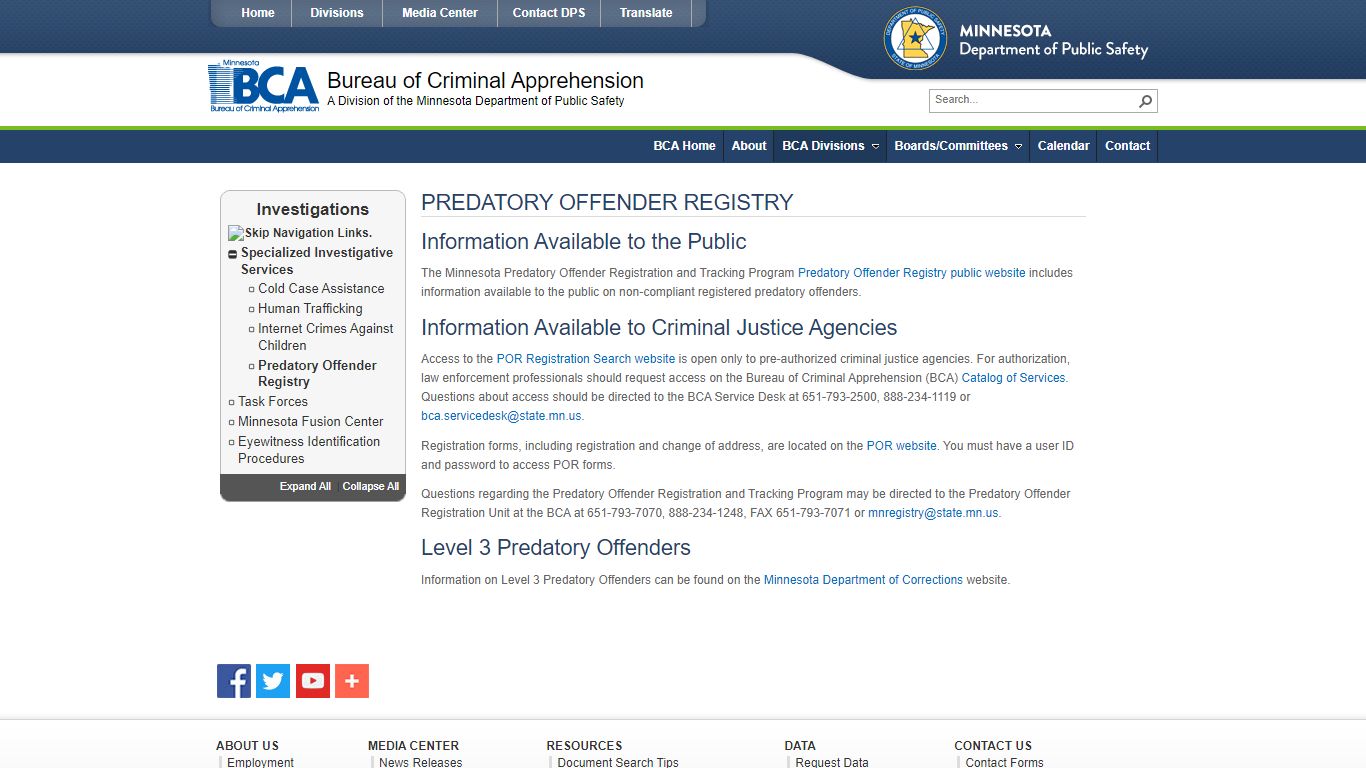Open Human Trafficking in sidebar
Screen dimensions: 1366x768
click(310, 308)
